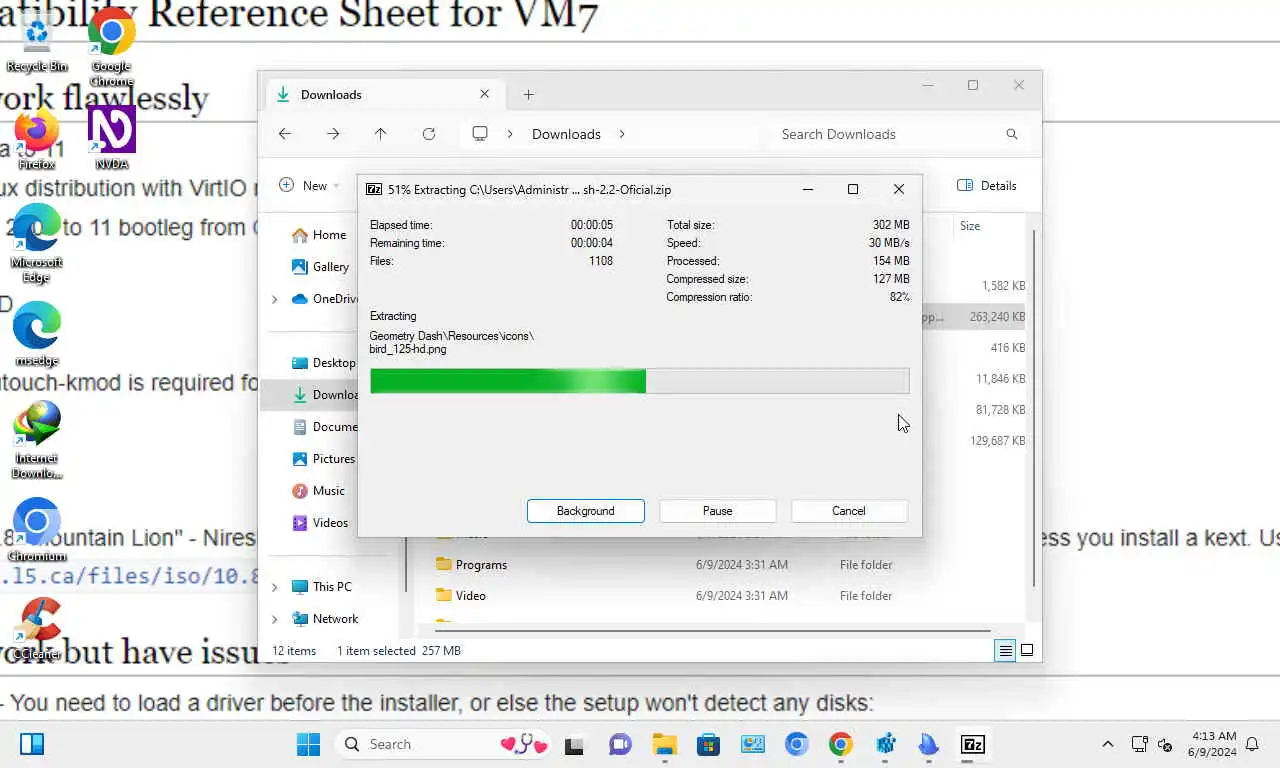Click the search magnifier in Search Downloads
1280x768 pixels.
(1012, 134)
